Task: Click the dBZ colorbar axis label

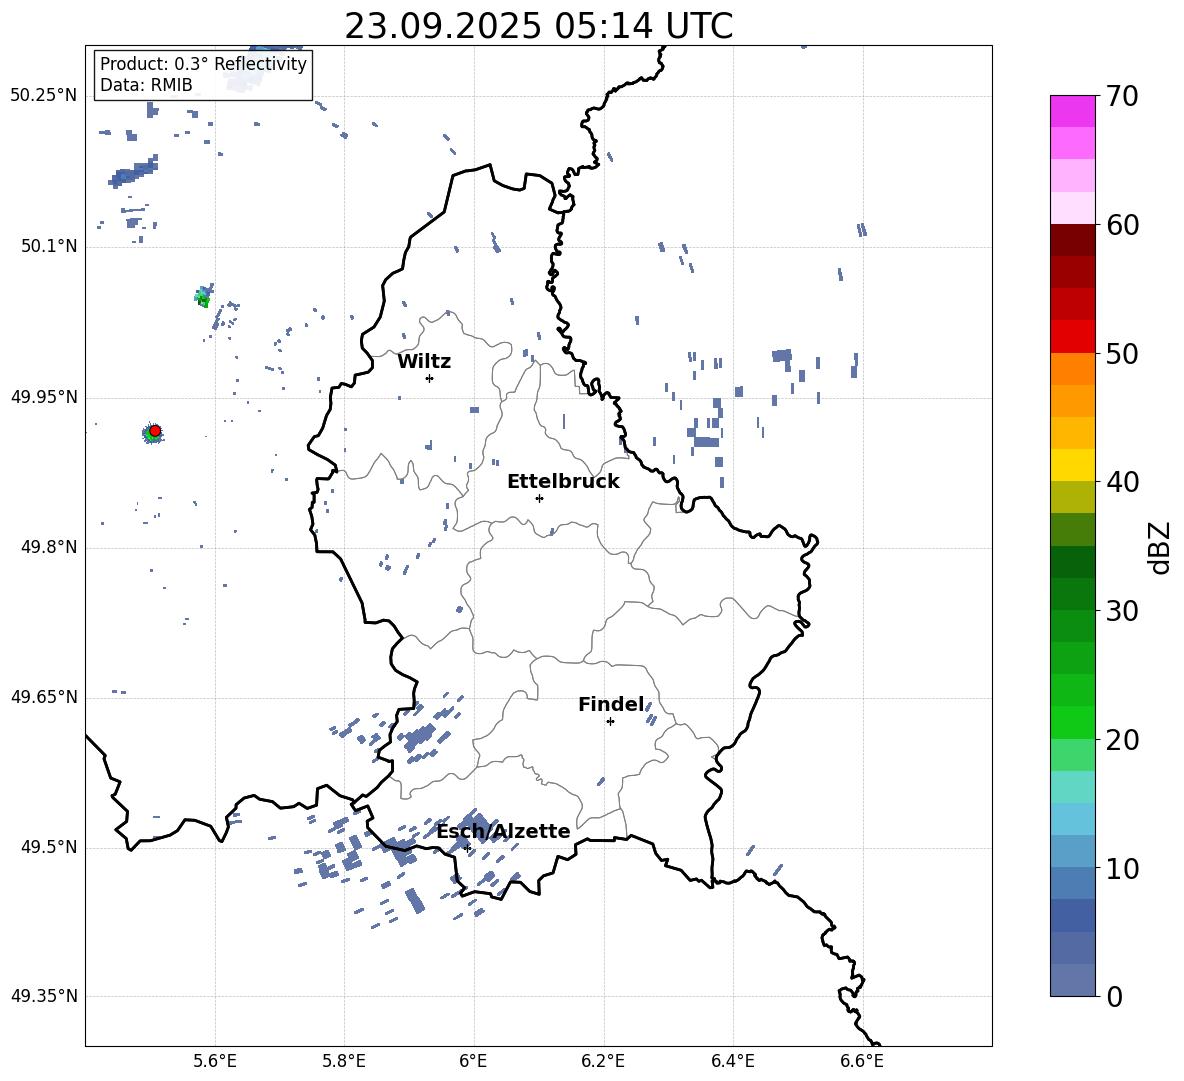Action: (x=1161, y=547)
